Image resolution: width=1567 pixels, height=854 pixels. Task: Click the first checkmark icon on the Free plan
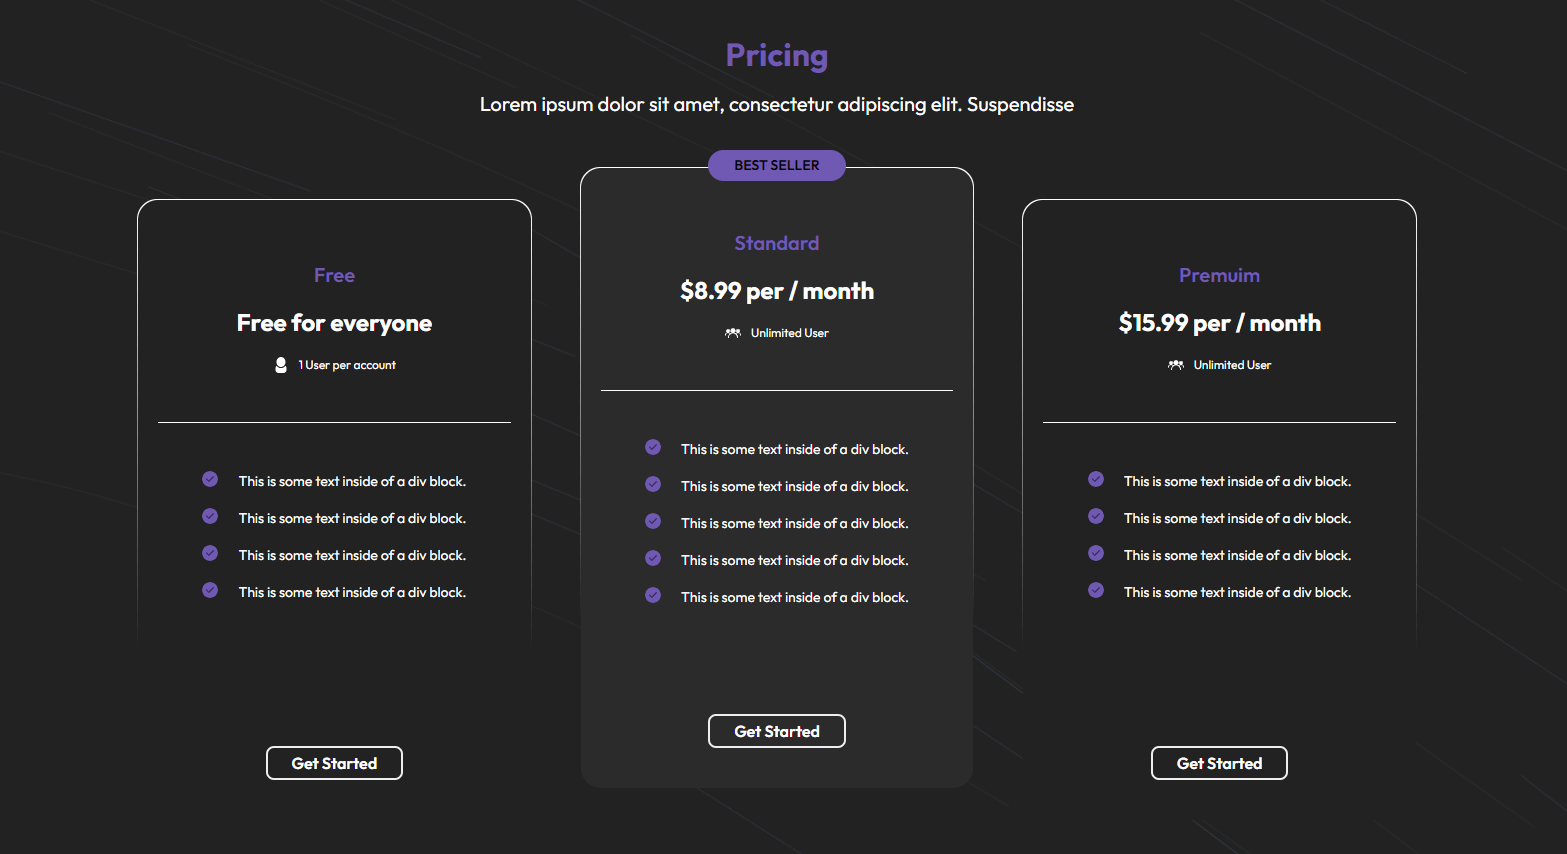point(210,479)
